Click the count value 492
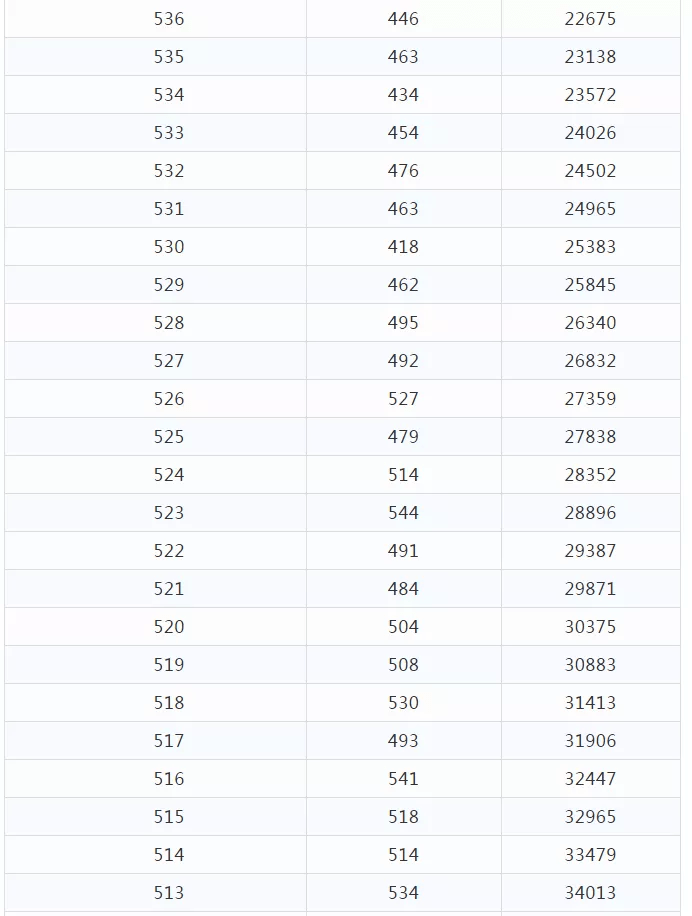Screen dimensions: 692x916 (403, 361)
